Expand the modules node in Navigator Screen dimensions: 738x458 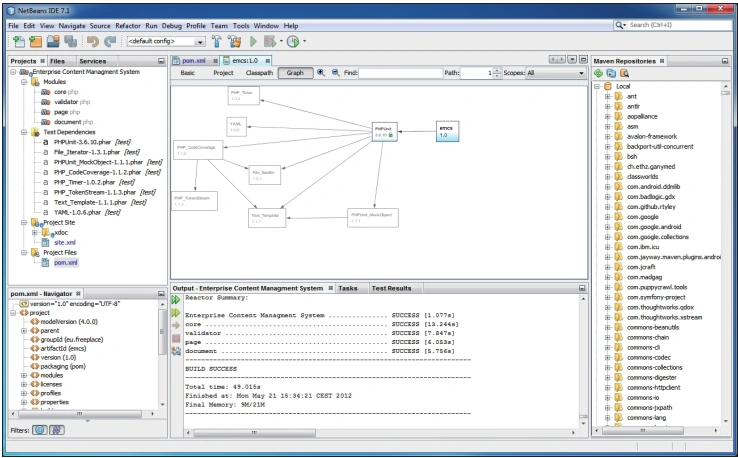click(24, 376)
